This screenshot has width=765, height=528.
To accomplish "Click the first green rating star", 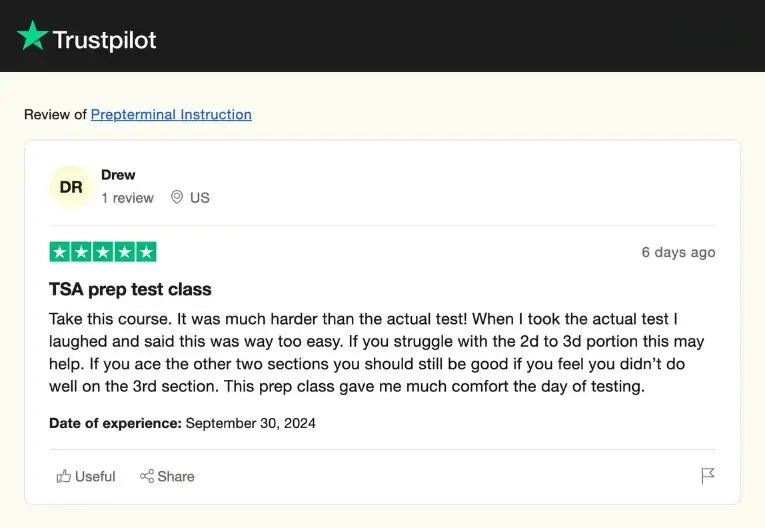I will pos(60,252).
